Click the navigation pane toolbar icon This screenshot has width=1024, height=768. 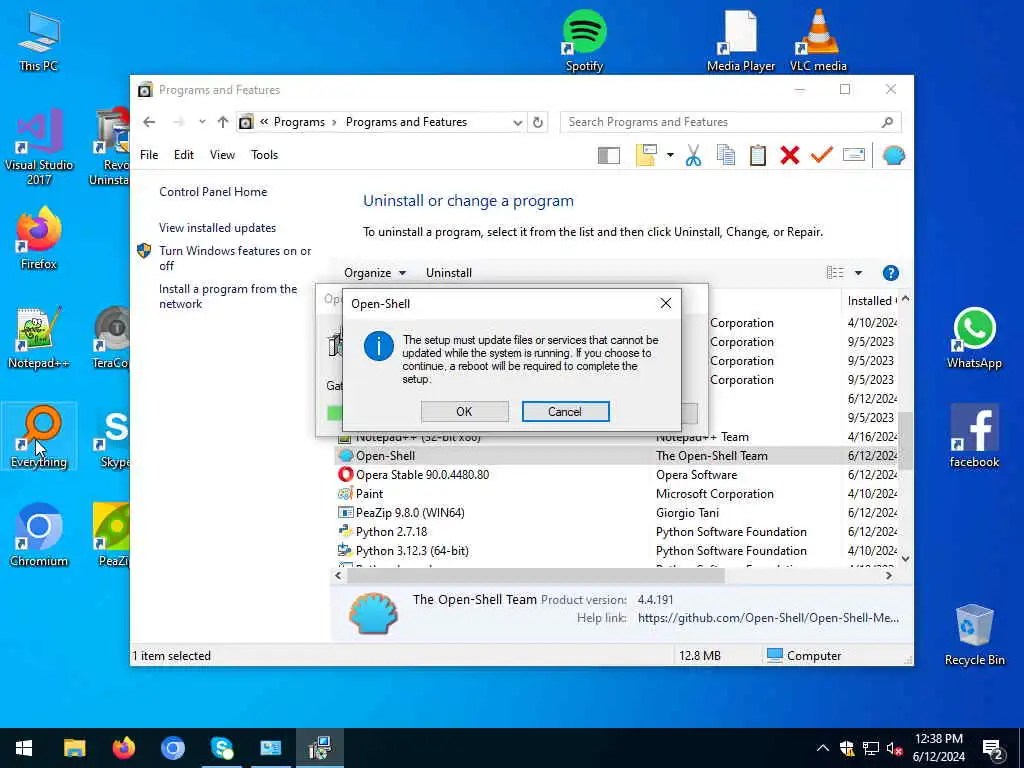point(609,155)
